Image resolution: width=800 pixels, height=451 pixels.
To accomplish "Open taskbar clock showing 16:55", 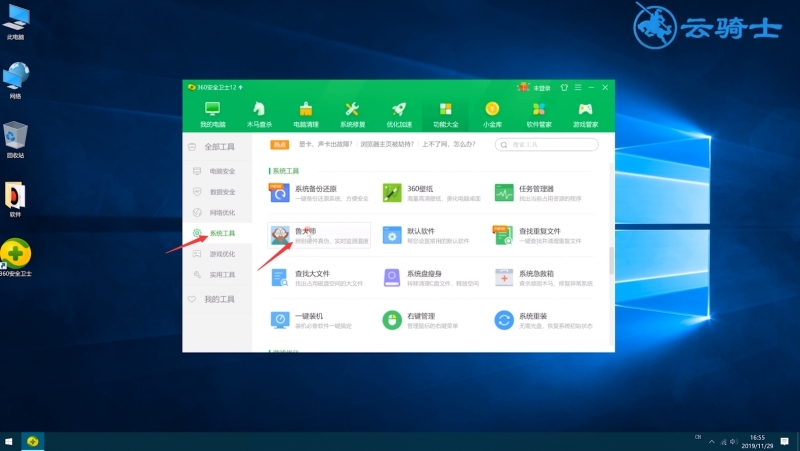I will pyautogui.click(x=757, y=442).
